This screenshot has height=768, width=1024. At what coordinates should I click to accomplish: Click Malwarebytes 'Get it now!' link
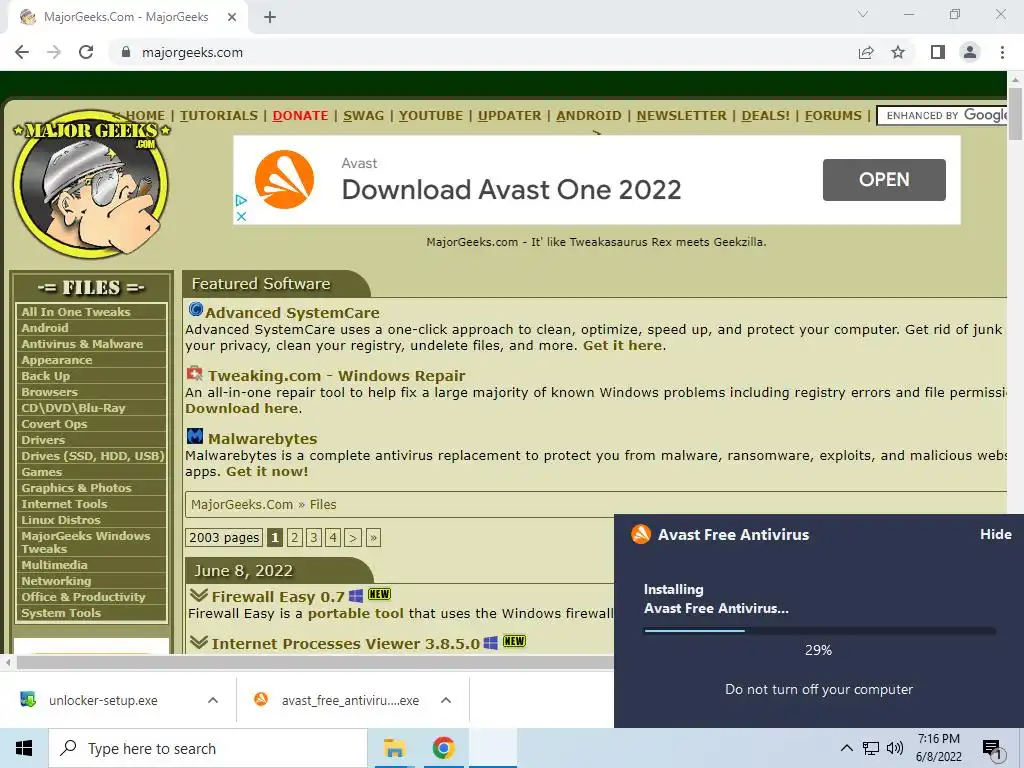(267, 472)
